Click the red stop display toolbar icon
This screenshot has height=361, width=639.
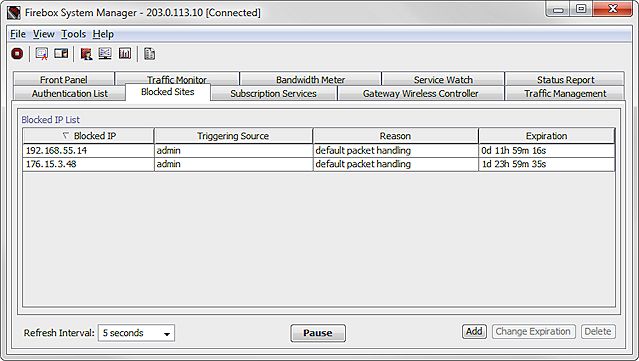point(17,53)
